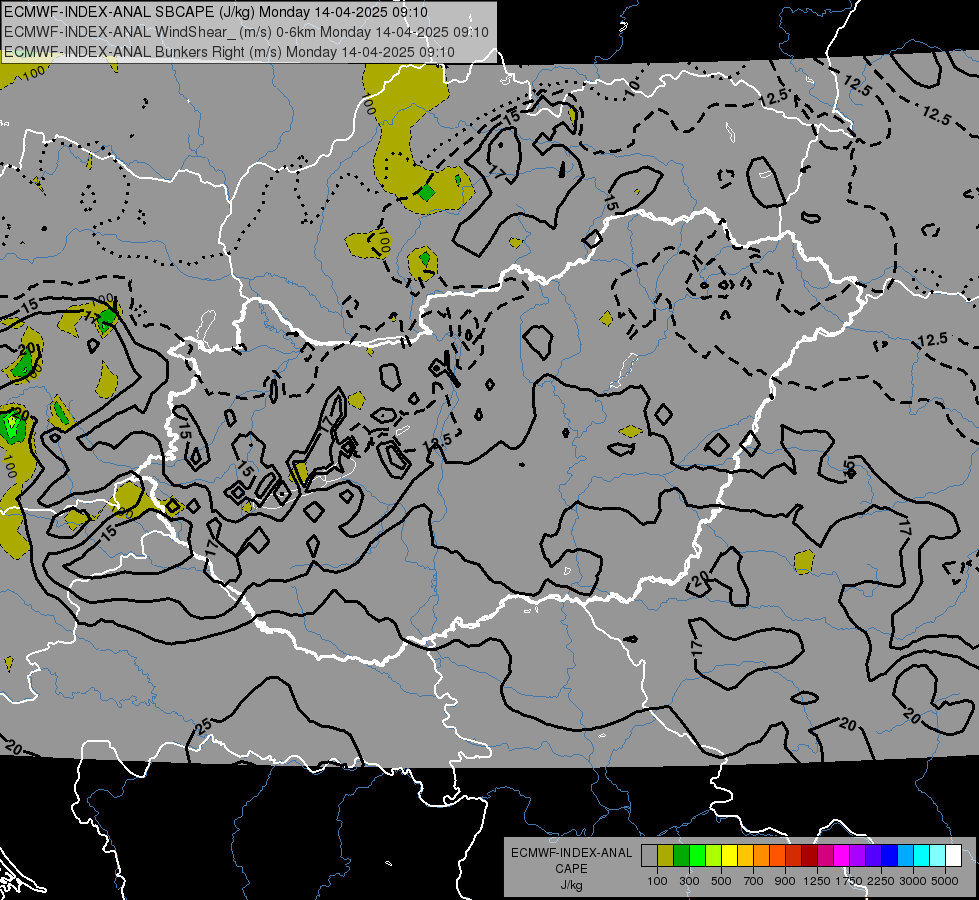This screenshot has width=979, height=900.
Task: Click the legend value 1250
Action: (817, 881)
